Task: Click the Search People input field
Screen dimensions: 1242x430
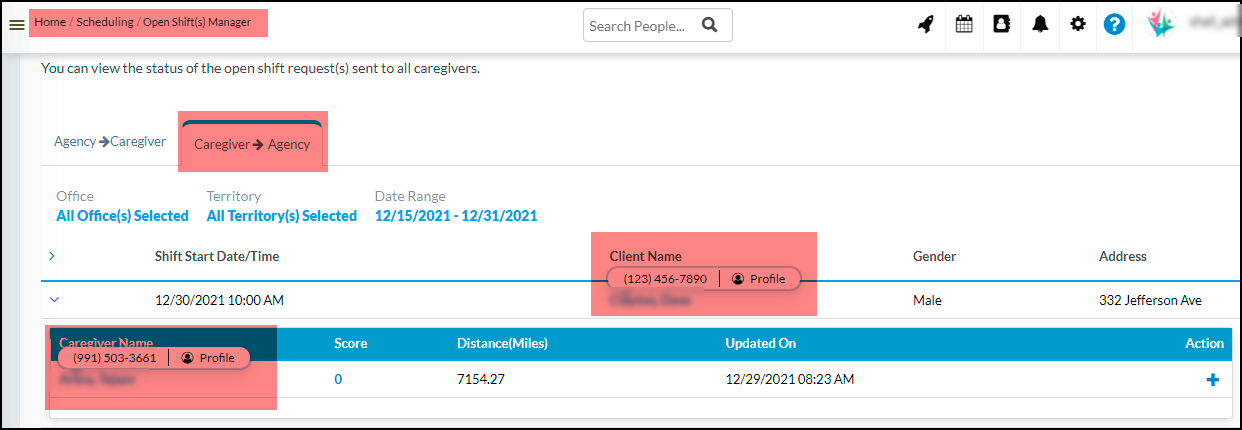Action: tap(640, 26)
